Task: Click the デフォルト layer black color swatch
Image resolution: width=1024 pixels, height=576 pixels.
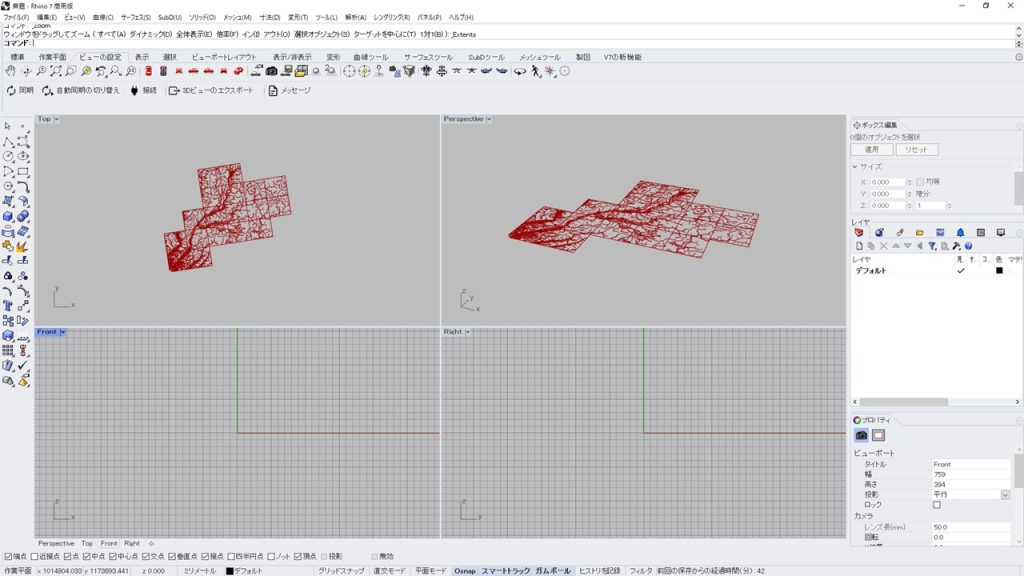Action: point(998,271)
